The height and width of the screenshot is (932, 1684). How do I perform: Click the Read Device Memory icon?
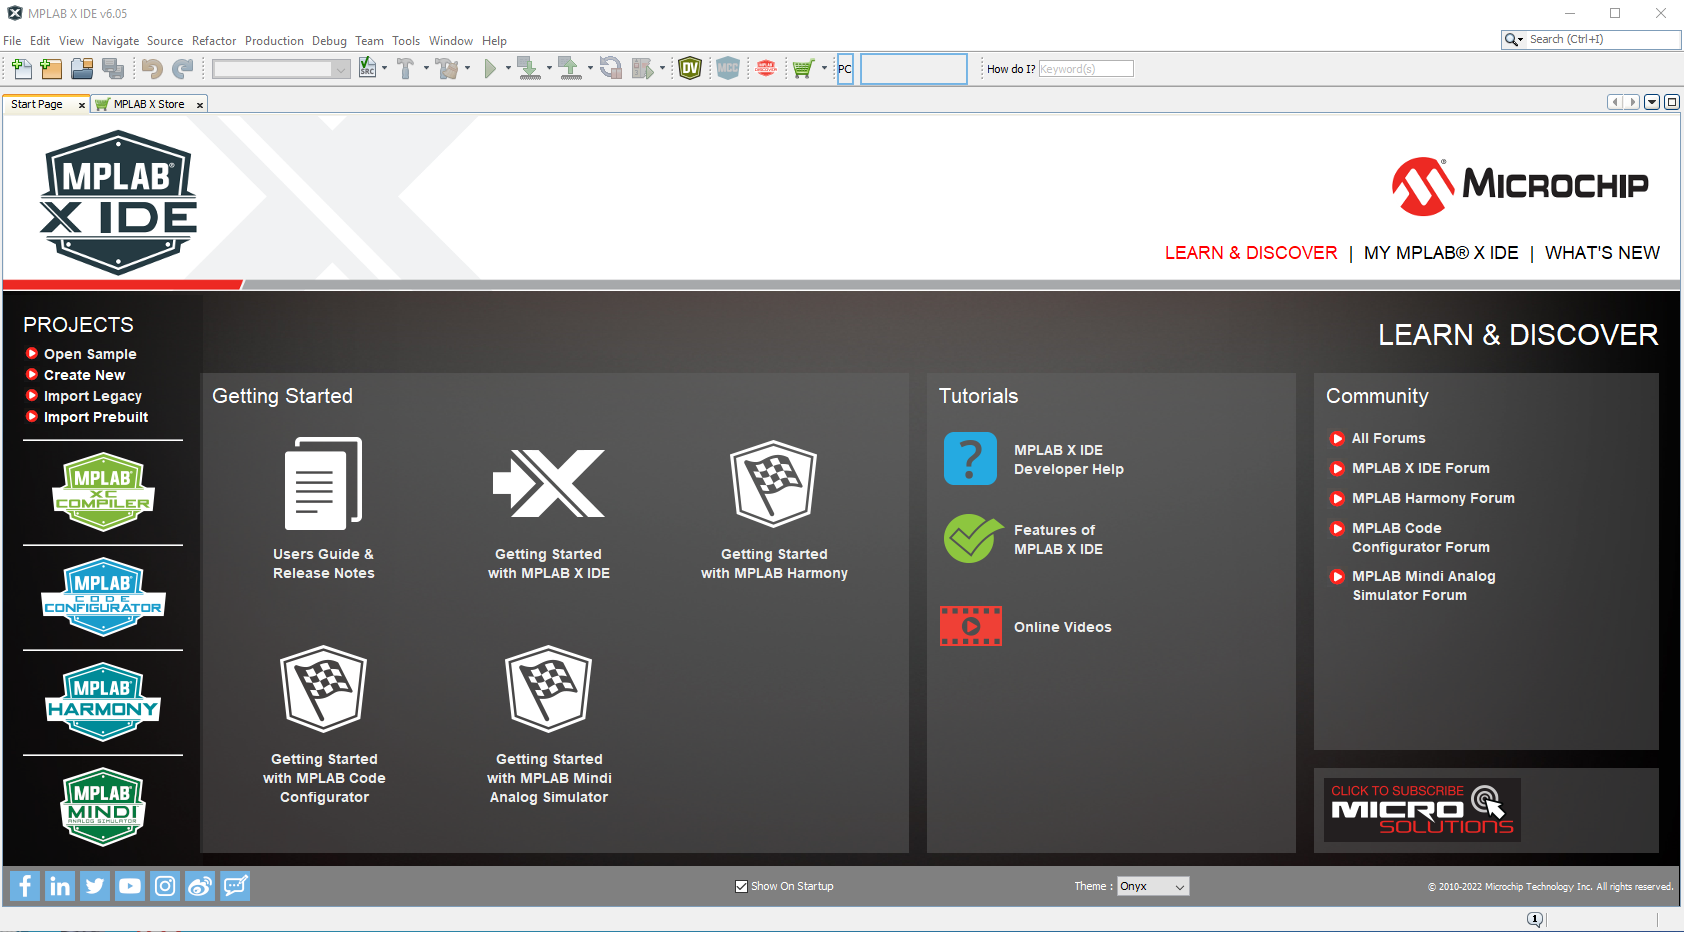[x=569, y=69]
